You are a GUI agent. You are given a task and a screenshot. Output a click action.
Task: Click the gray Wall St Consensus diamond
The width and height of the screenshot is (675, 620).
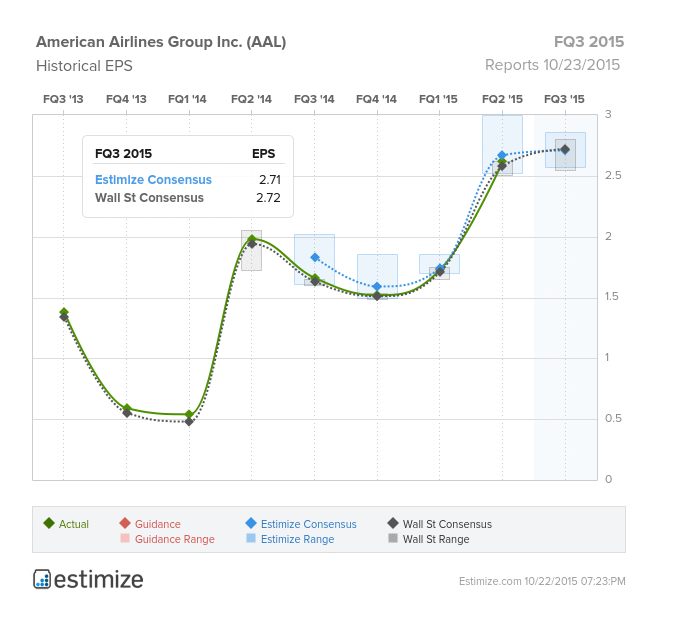click(393, 523)
